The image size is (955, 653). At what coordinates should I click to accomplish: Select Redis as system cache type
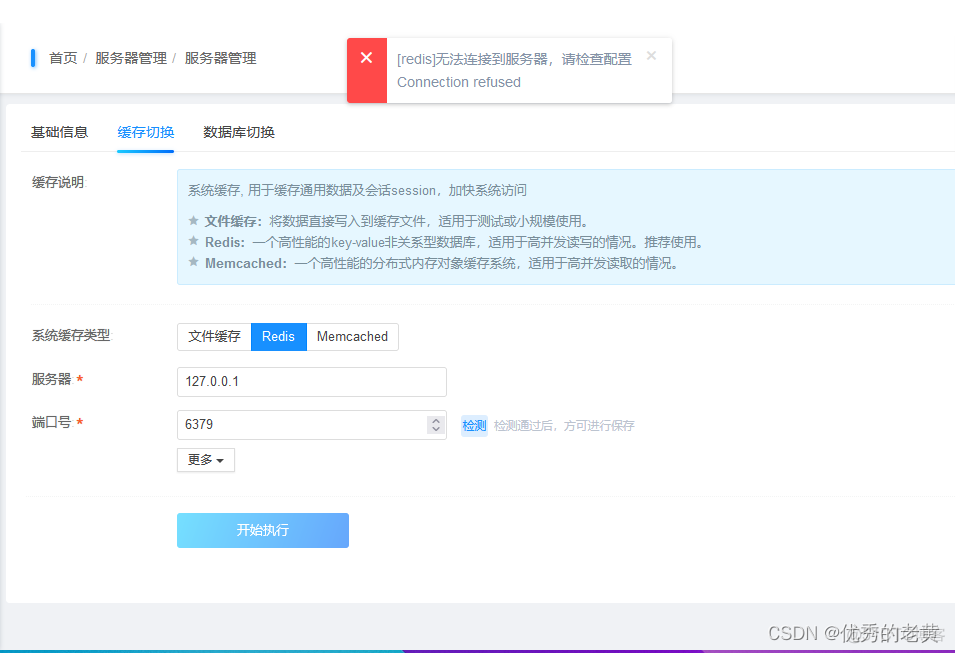(x=278, y=337)
